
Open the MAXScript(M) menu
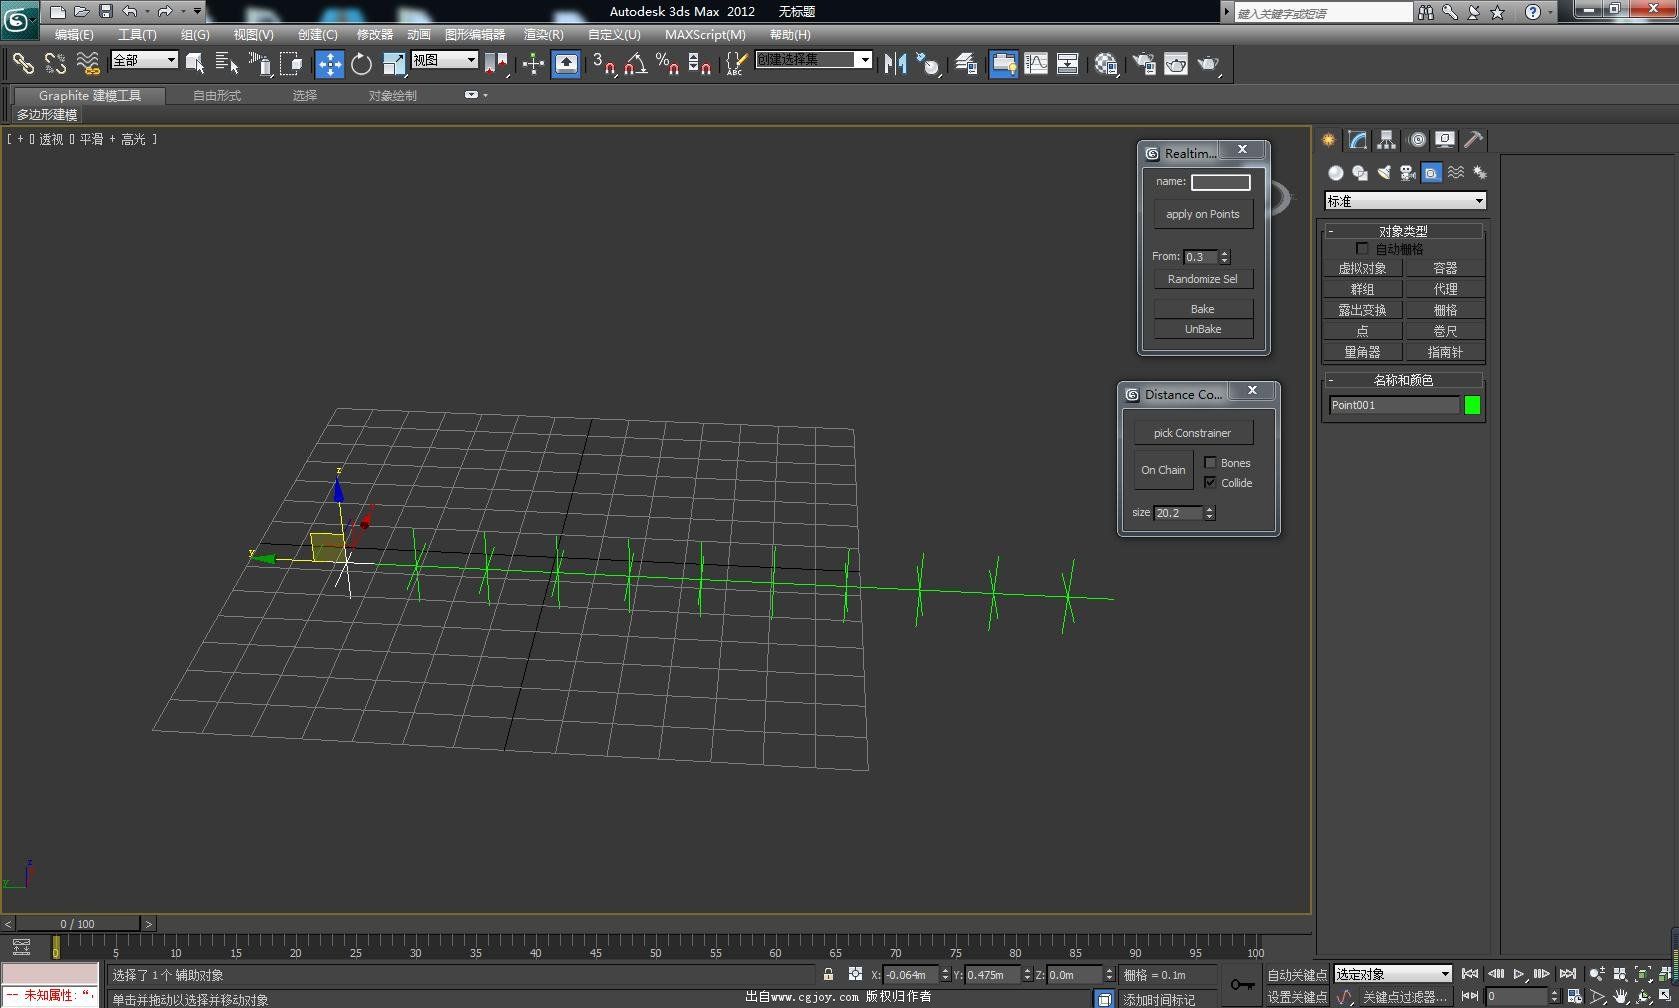point(705,34)
